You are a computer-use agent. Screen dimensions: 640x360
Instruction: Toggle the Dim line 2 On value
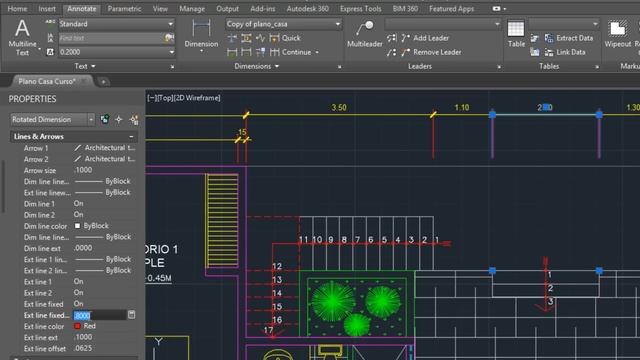pyautogui.click(x=78, y=214)
